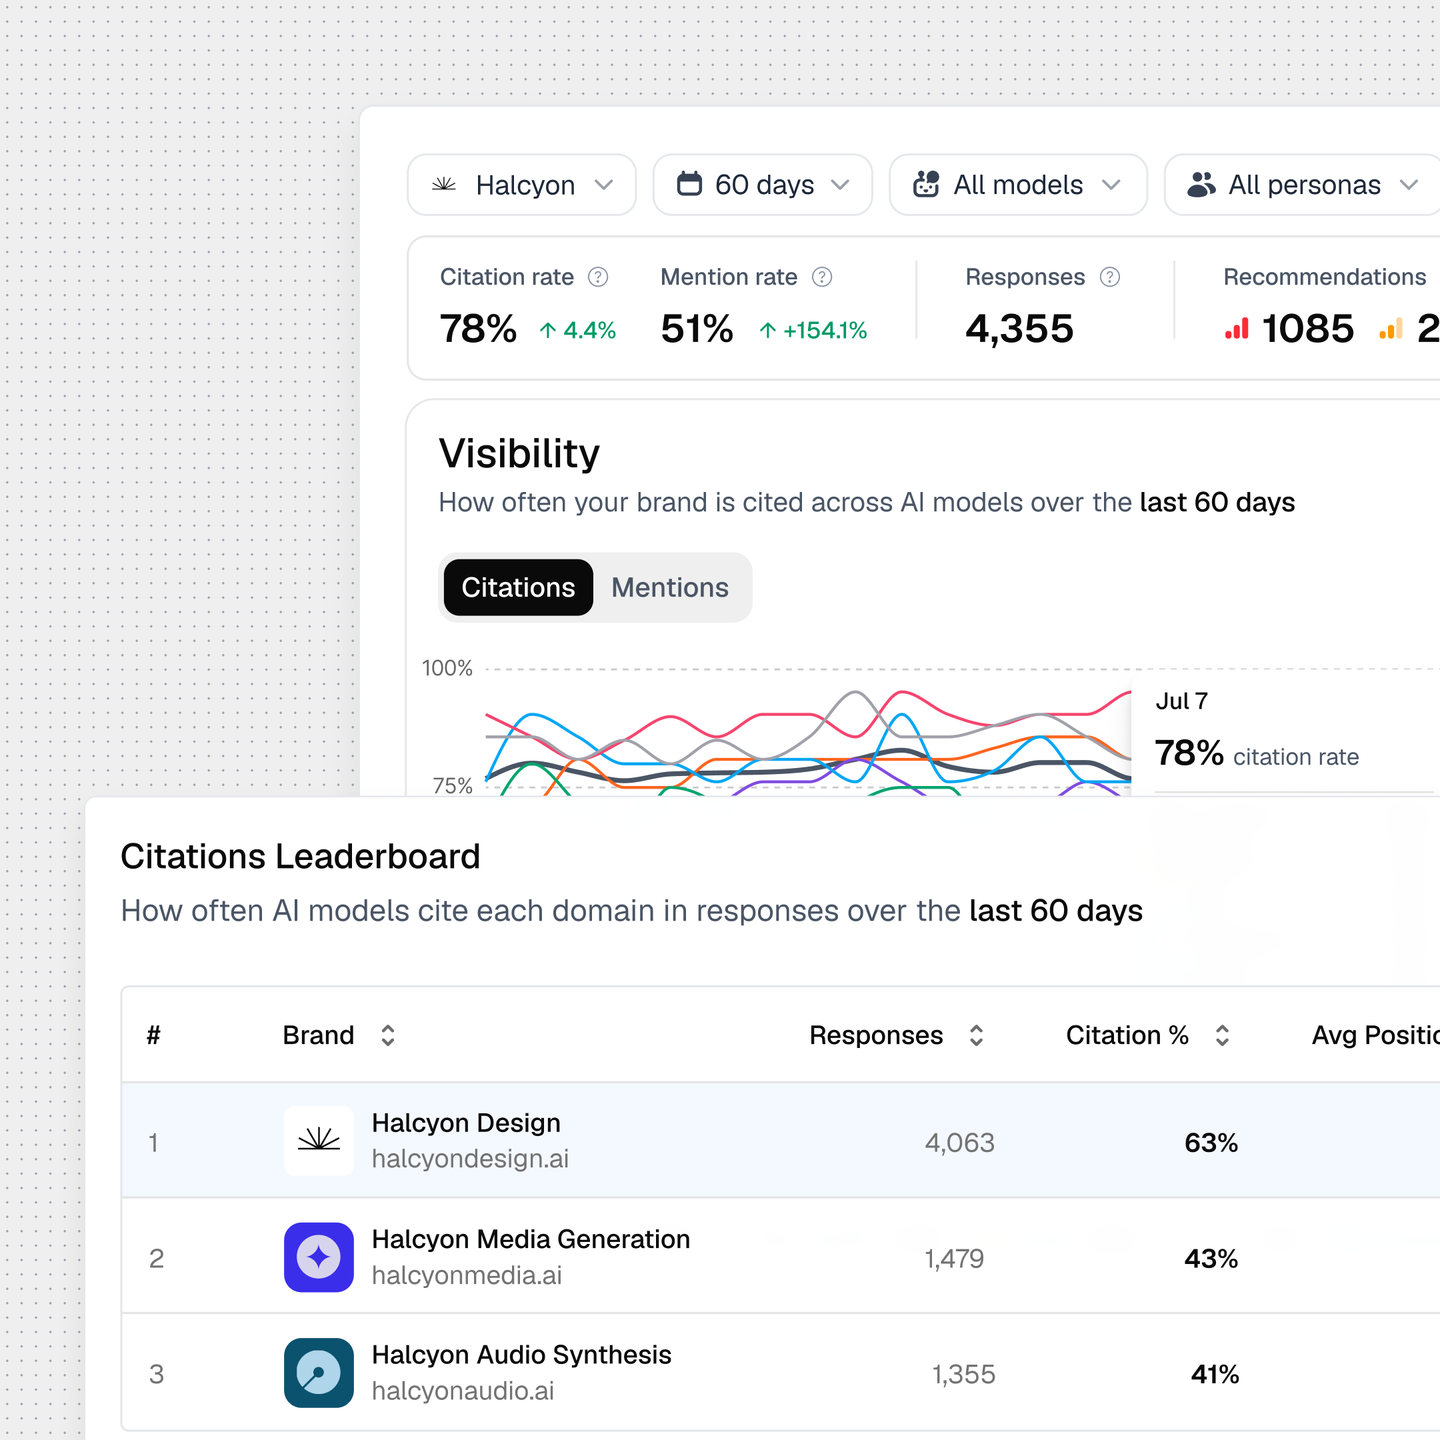The image size is (1440, 1440).
Task: Click the halcyondesign.ai domain text
Action: [470, 1159]
